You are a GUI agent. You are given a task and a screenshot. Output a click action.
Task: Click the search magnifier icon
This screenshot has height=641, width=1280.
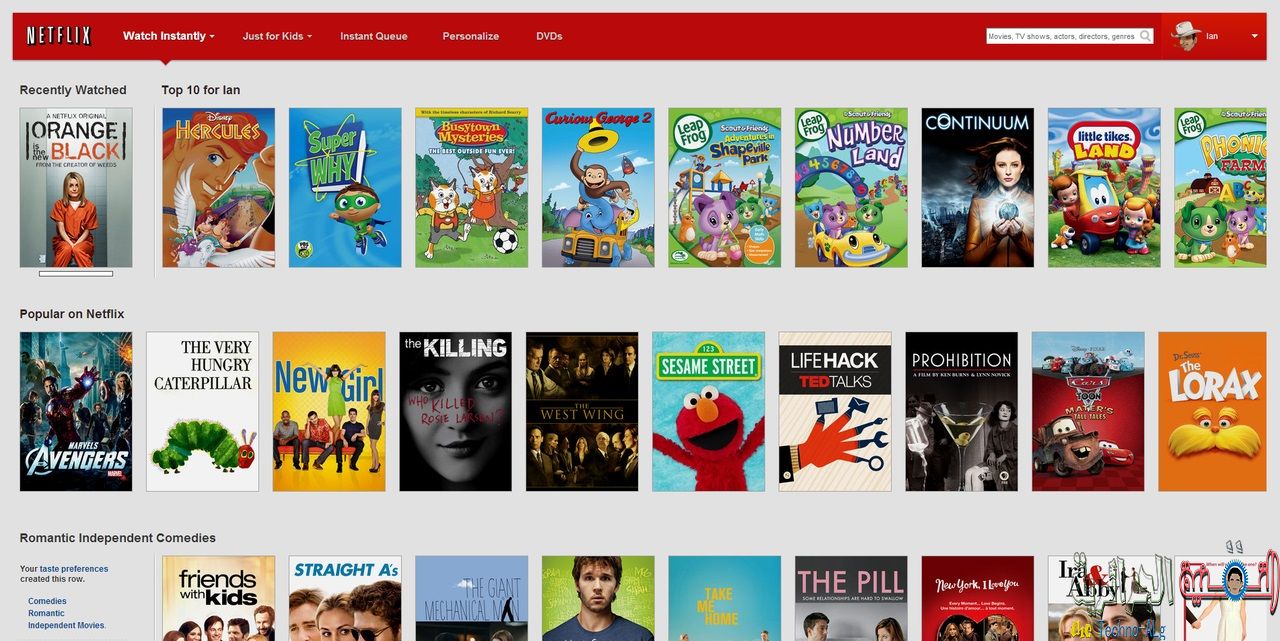pyautogui.click(x=1145, y=36)
